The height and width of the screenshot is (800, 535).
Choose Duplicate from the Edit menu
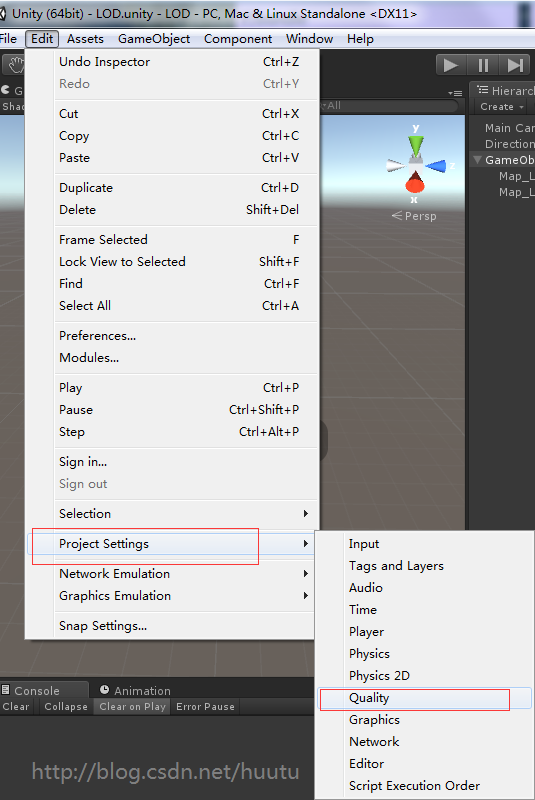point(171,188)
